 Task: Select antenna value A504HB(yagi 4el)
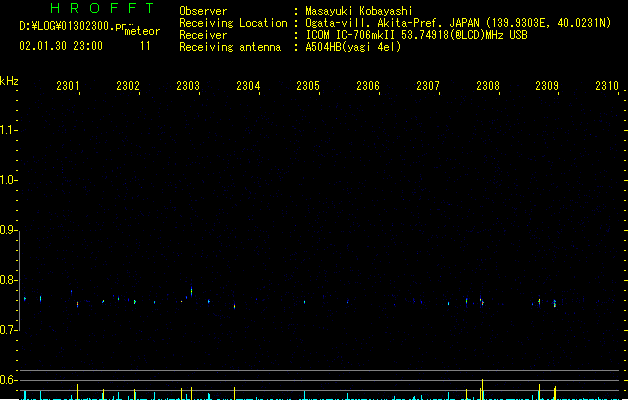tap(353, 47)
